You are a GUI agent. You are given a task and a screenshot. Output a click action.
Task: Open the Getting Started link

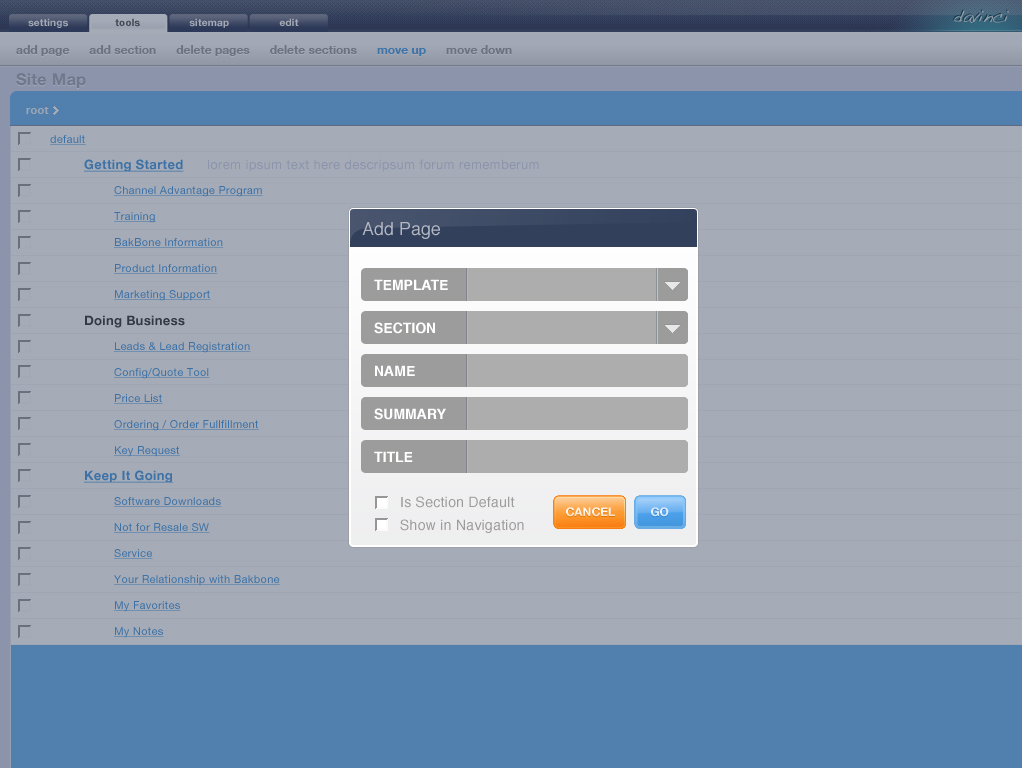(134, 164)
